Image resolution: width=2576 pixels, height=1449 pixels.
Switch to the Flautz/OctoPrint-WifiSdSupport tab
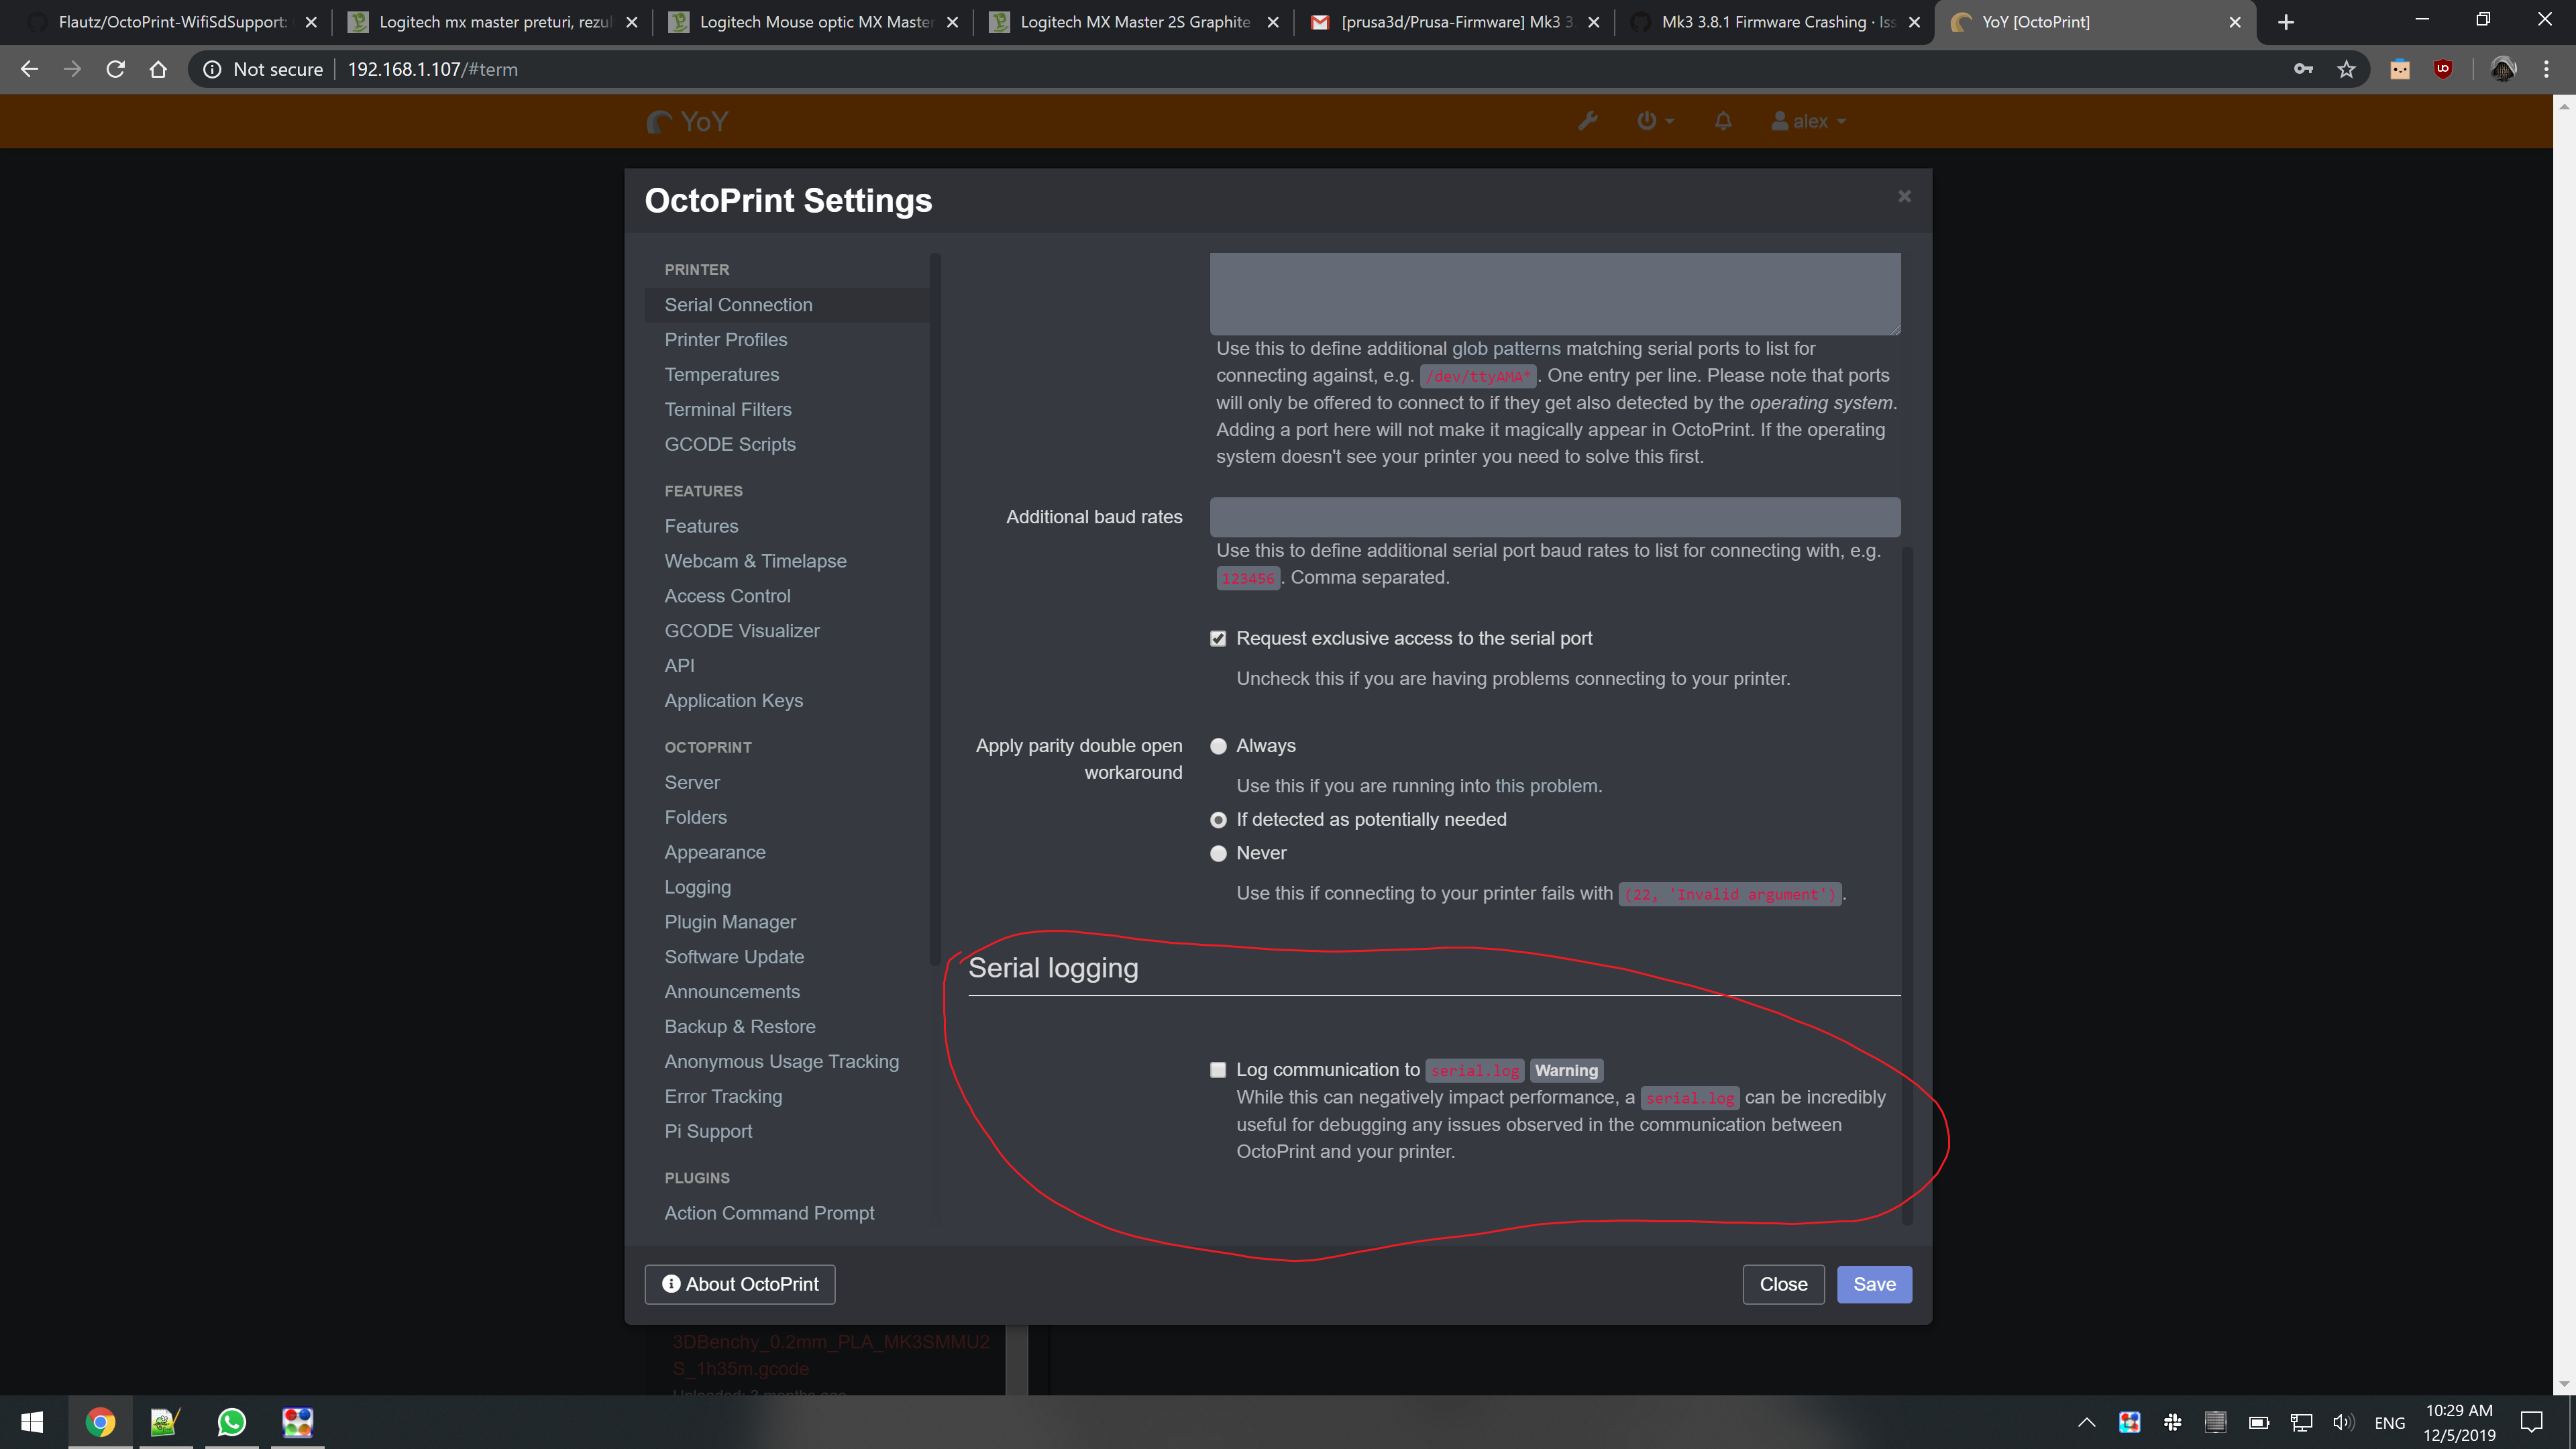click(x=172, y=22)
